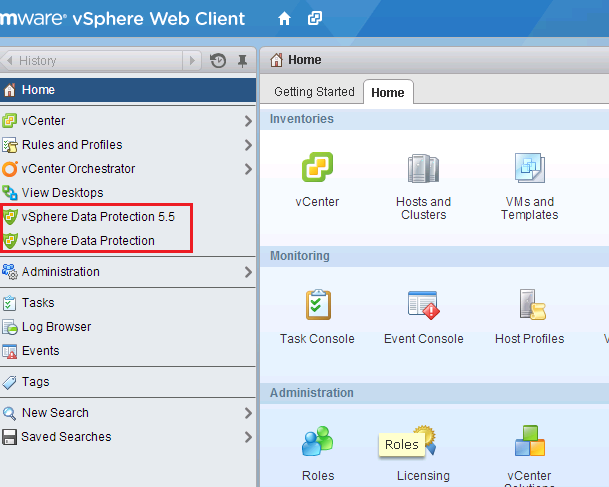The height and width of the screenshot is (487, 609).
Task: Open the Roles administration icon
Action: point(317,441)
